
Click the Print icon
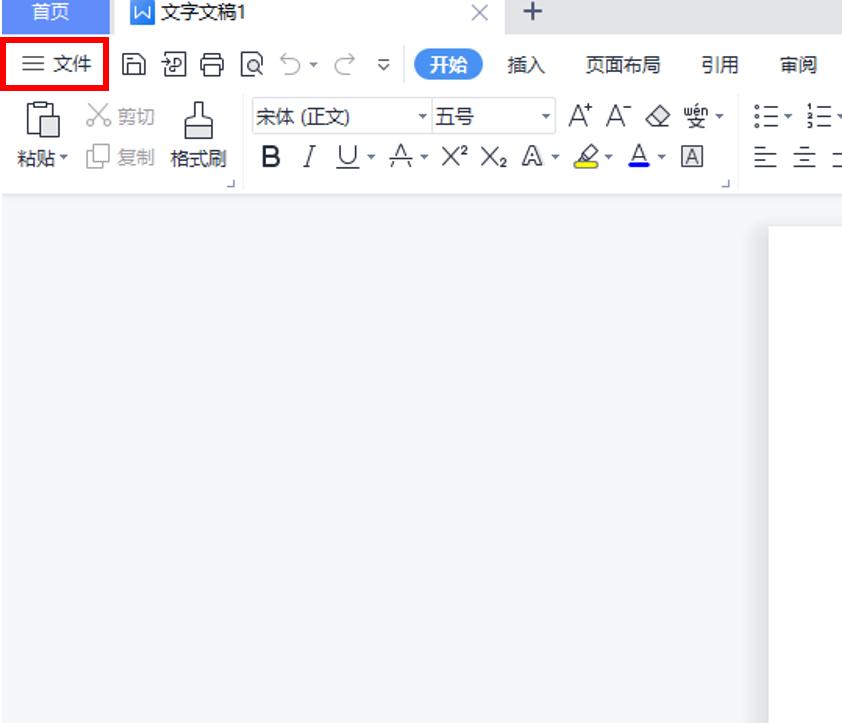[x=212, y=64]
